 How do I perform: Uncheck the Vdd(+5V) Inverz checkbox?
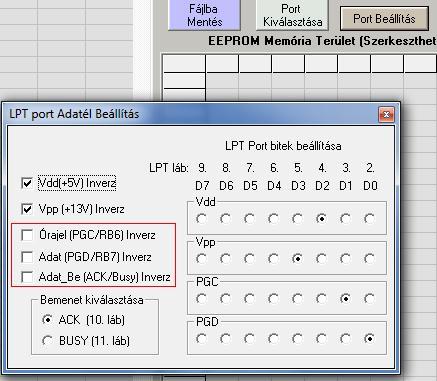tap(27, 183)
